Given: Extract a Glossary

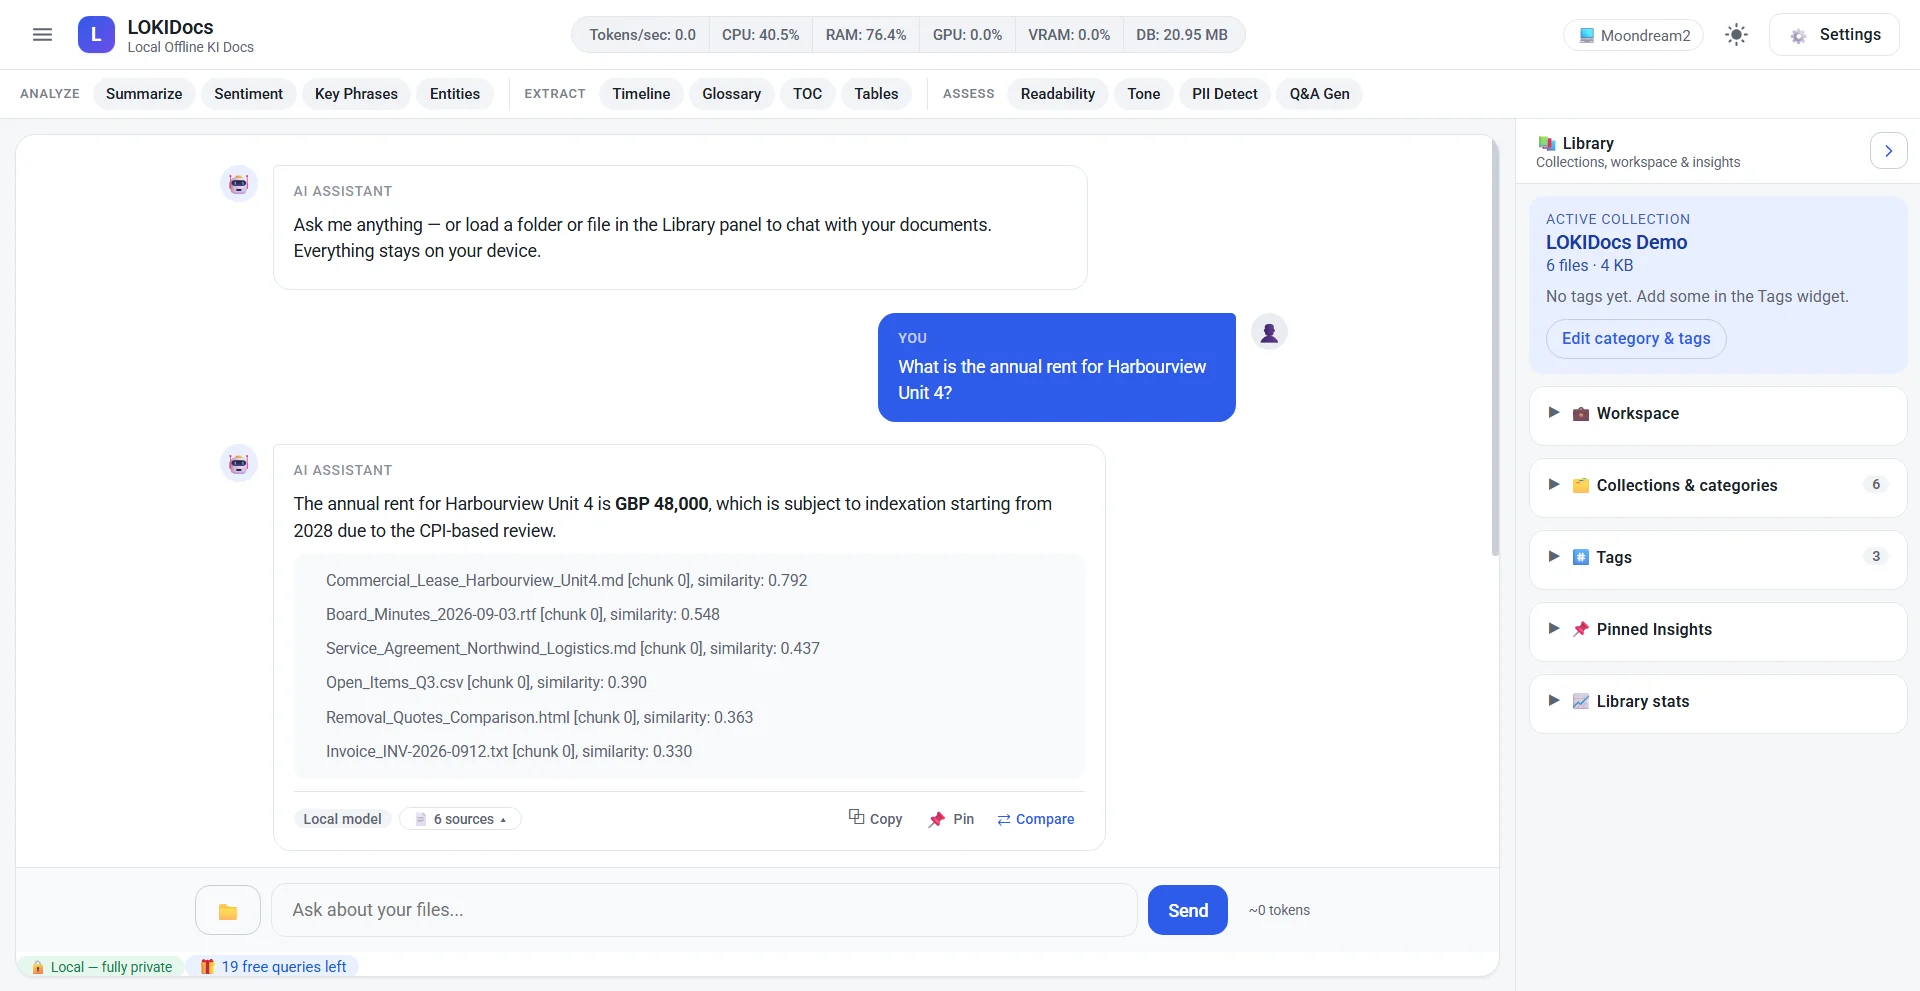Looking at the screenshot, I should click(731, 94).
